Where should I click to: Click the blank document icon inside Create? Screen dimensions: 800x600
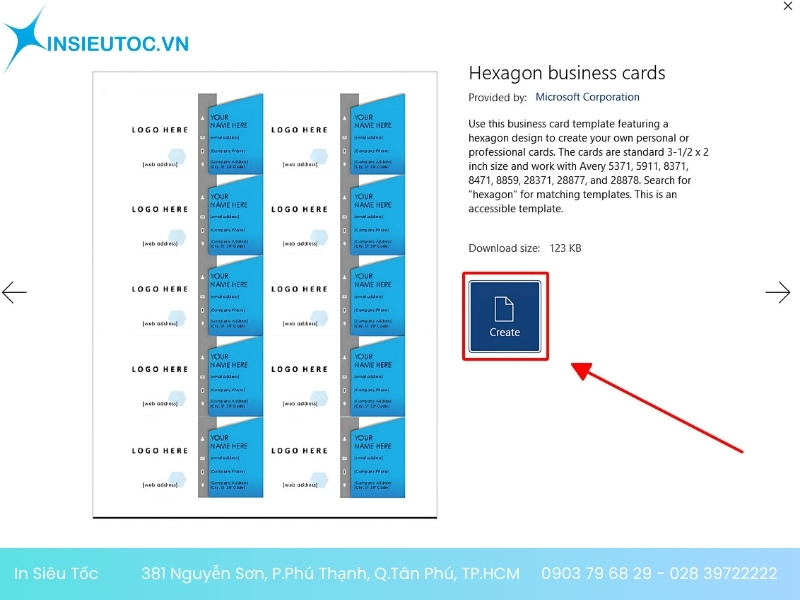505,308
